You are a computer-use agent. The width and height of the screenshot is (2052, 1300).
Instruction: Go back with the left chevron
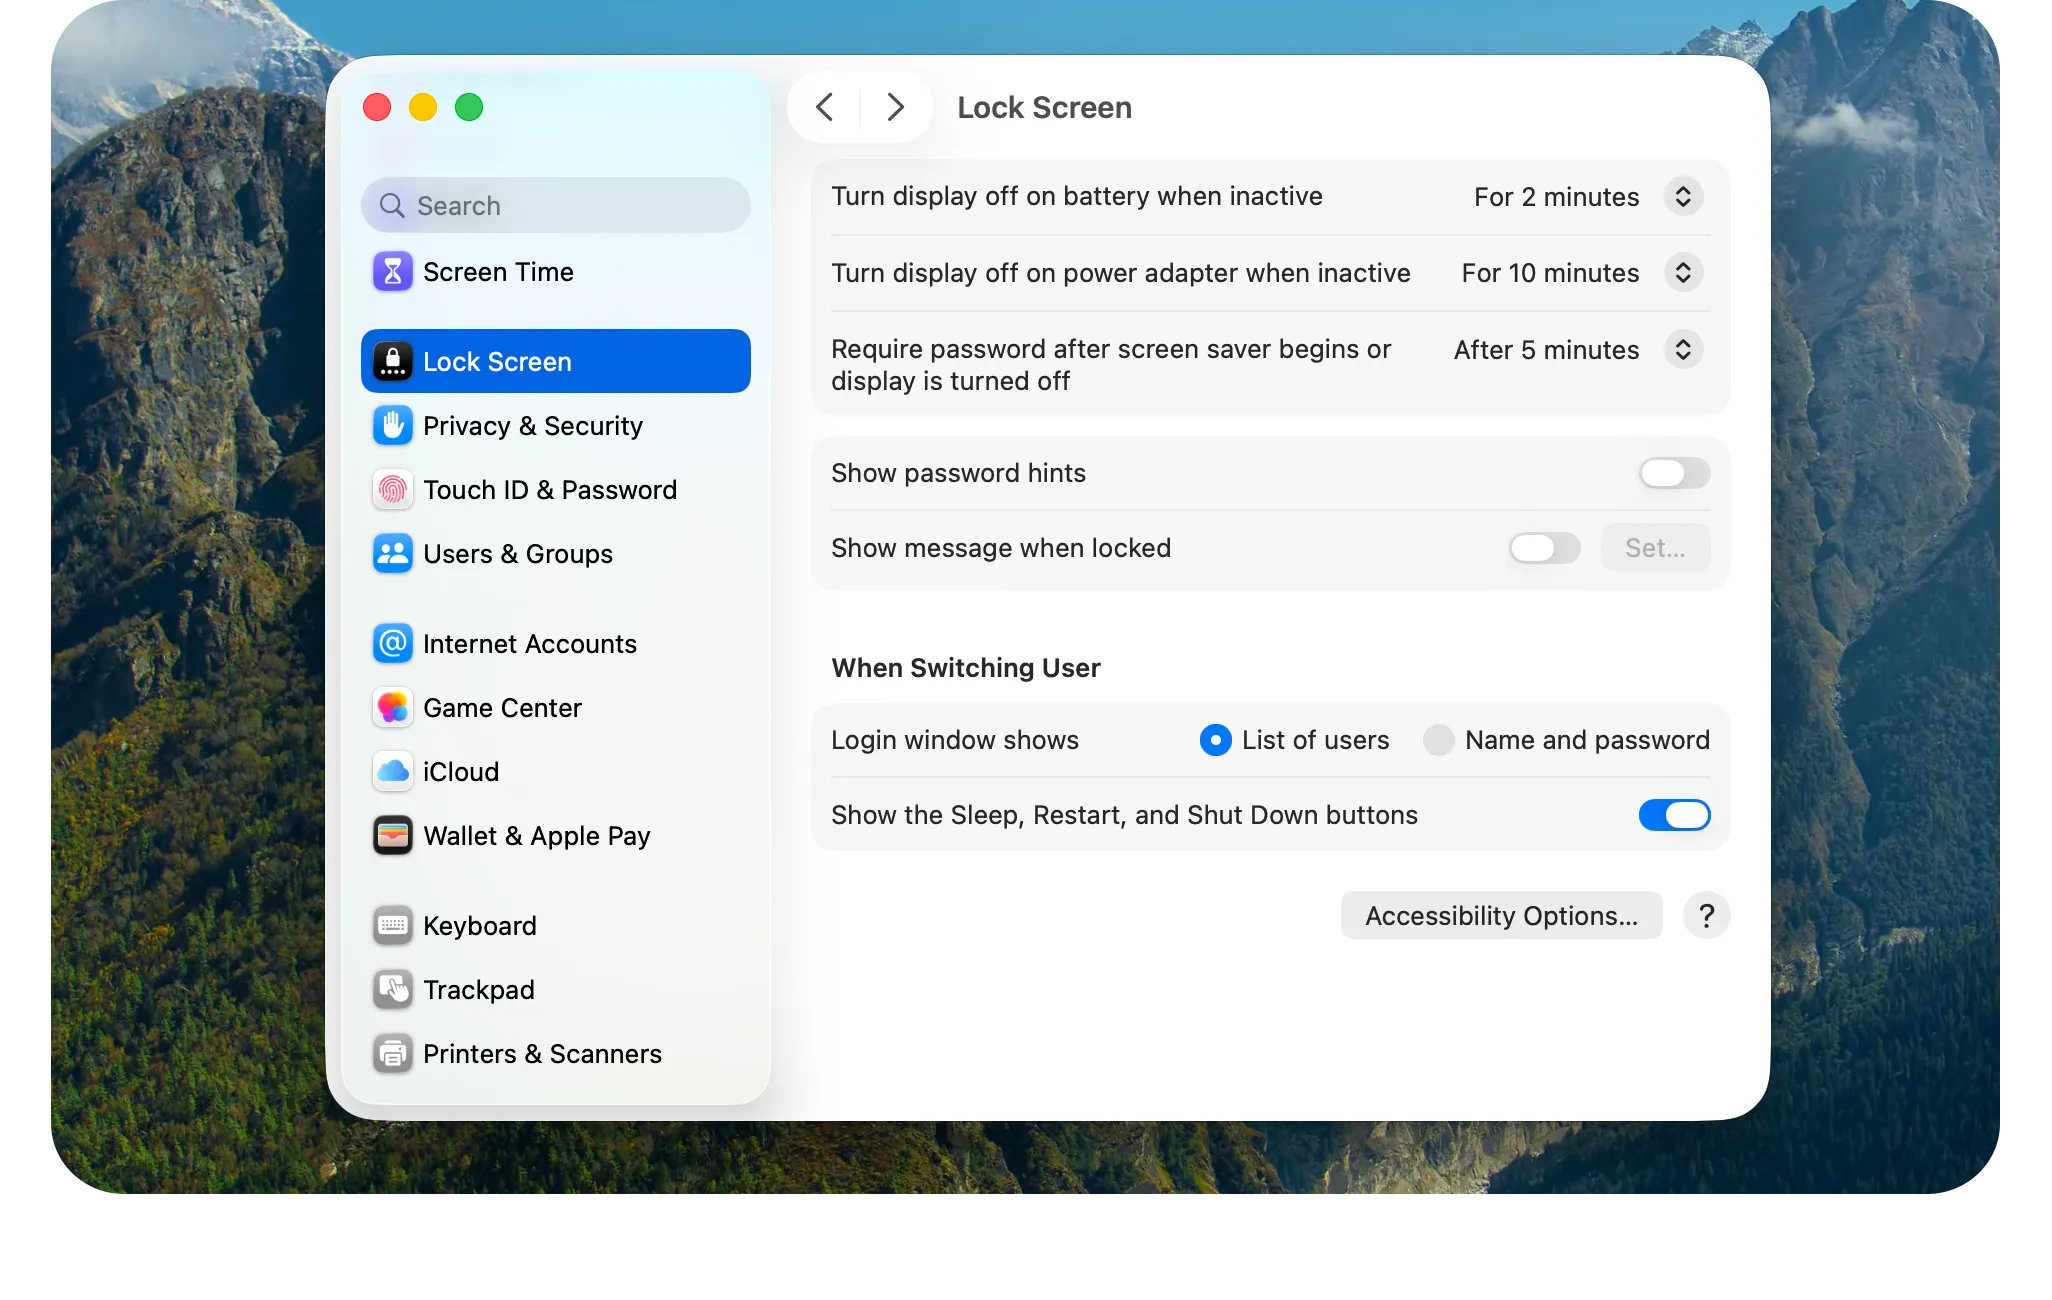(824, 107)
